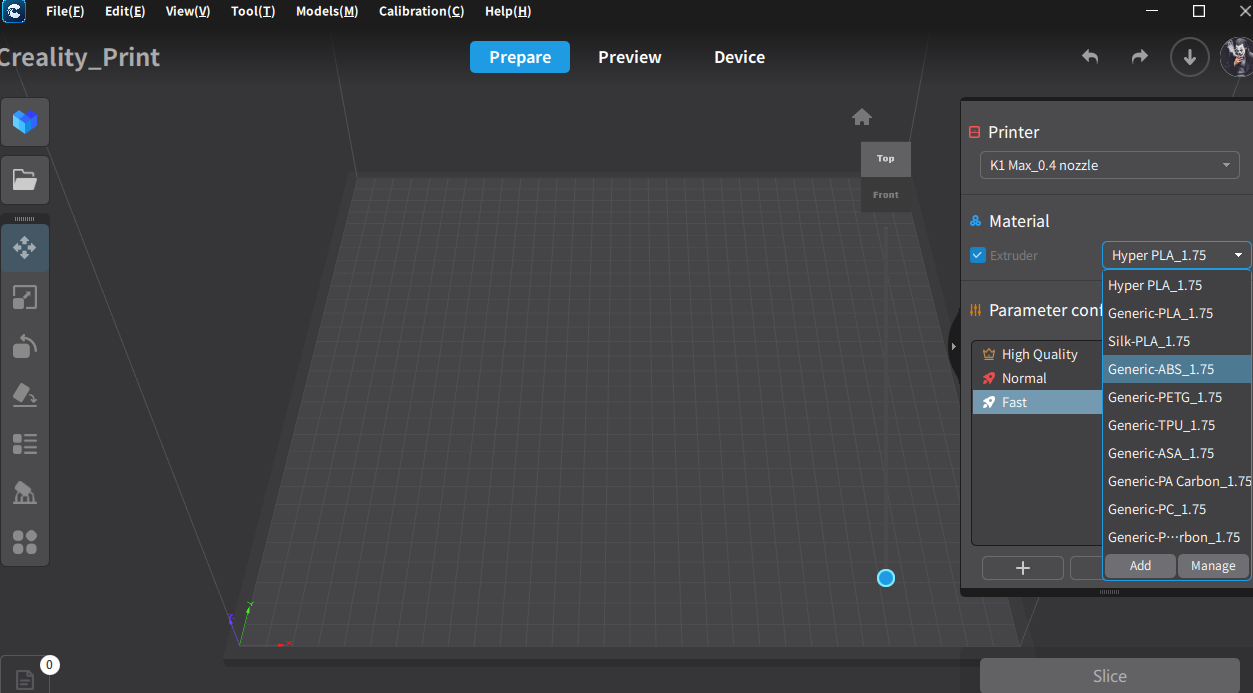Choose Generic-ABS_1.75 from the list
The height and width of the screenshot is (693, 1253).
tap(1177, 369)
